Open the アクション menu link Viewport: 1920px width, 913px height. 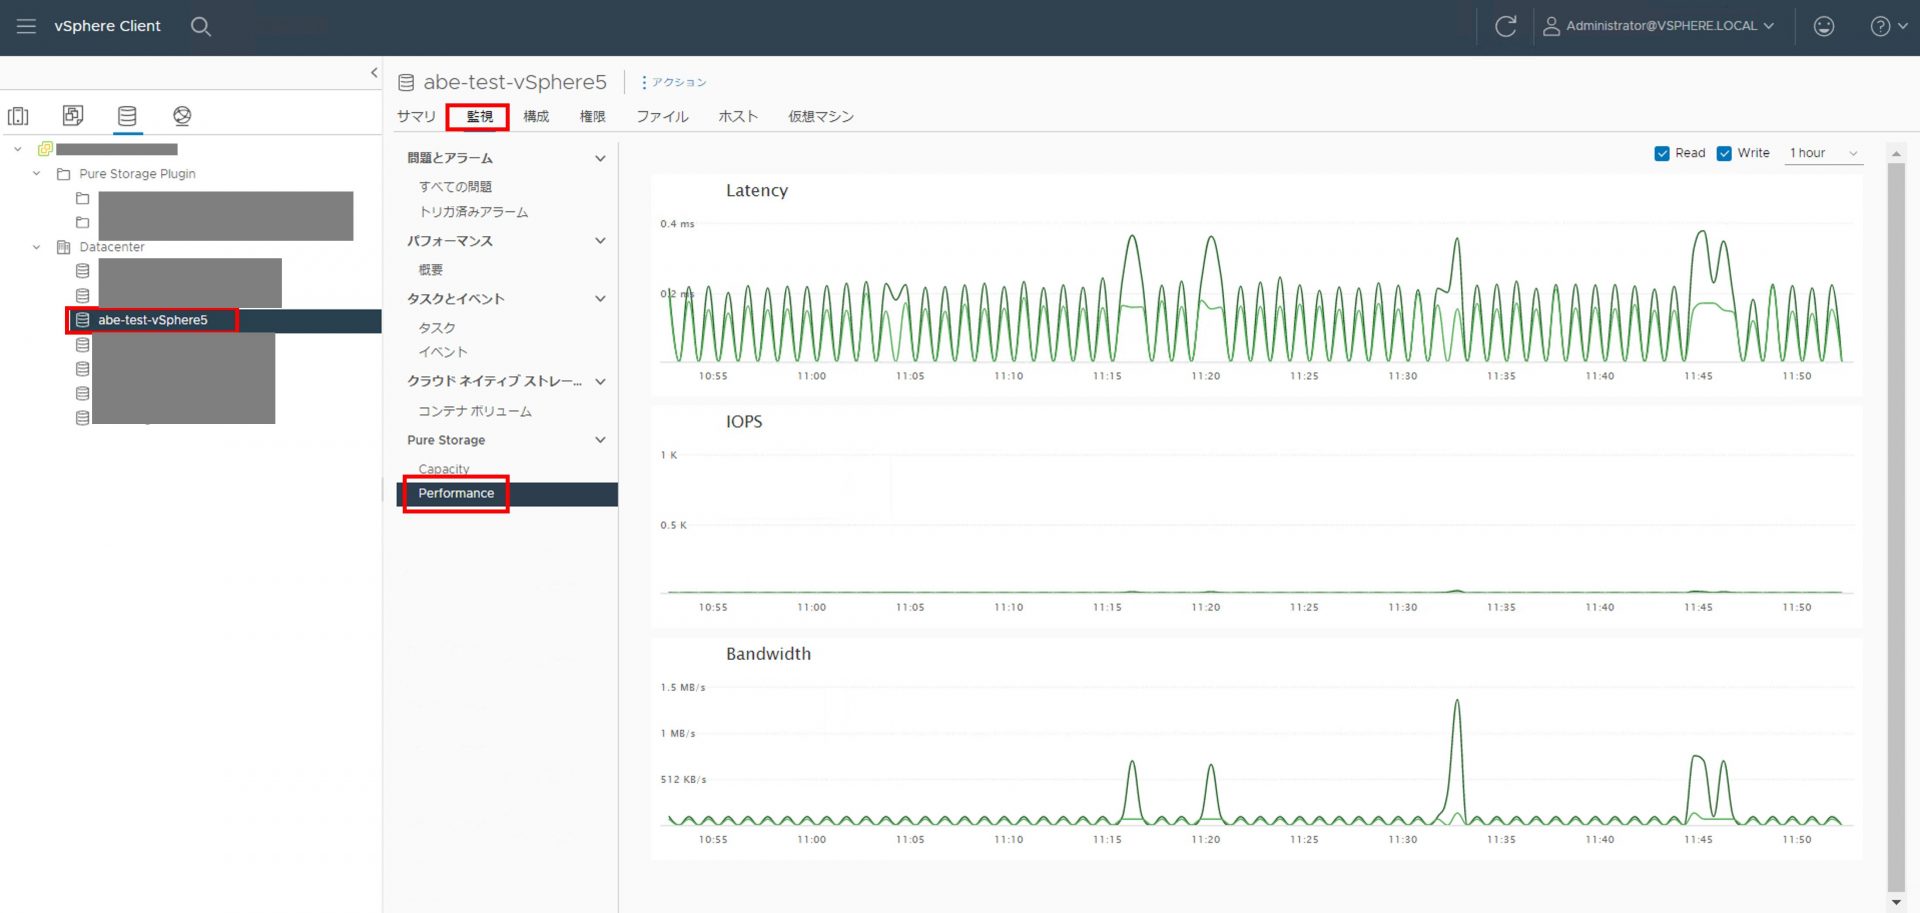pos(677,82)
